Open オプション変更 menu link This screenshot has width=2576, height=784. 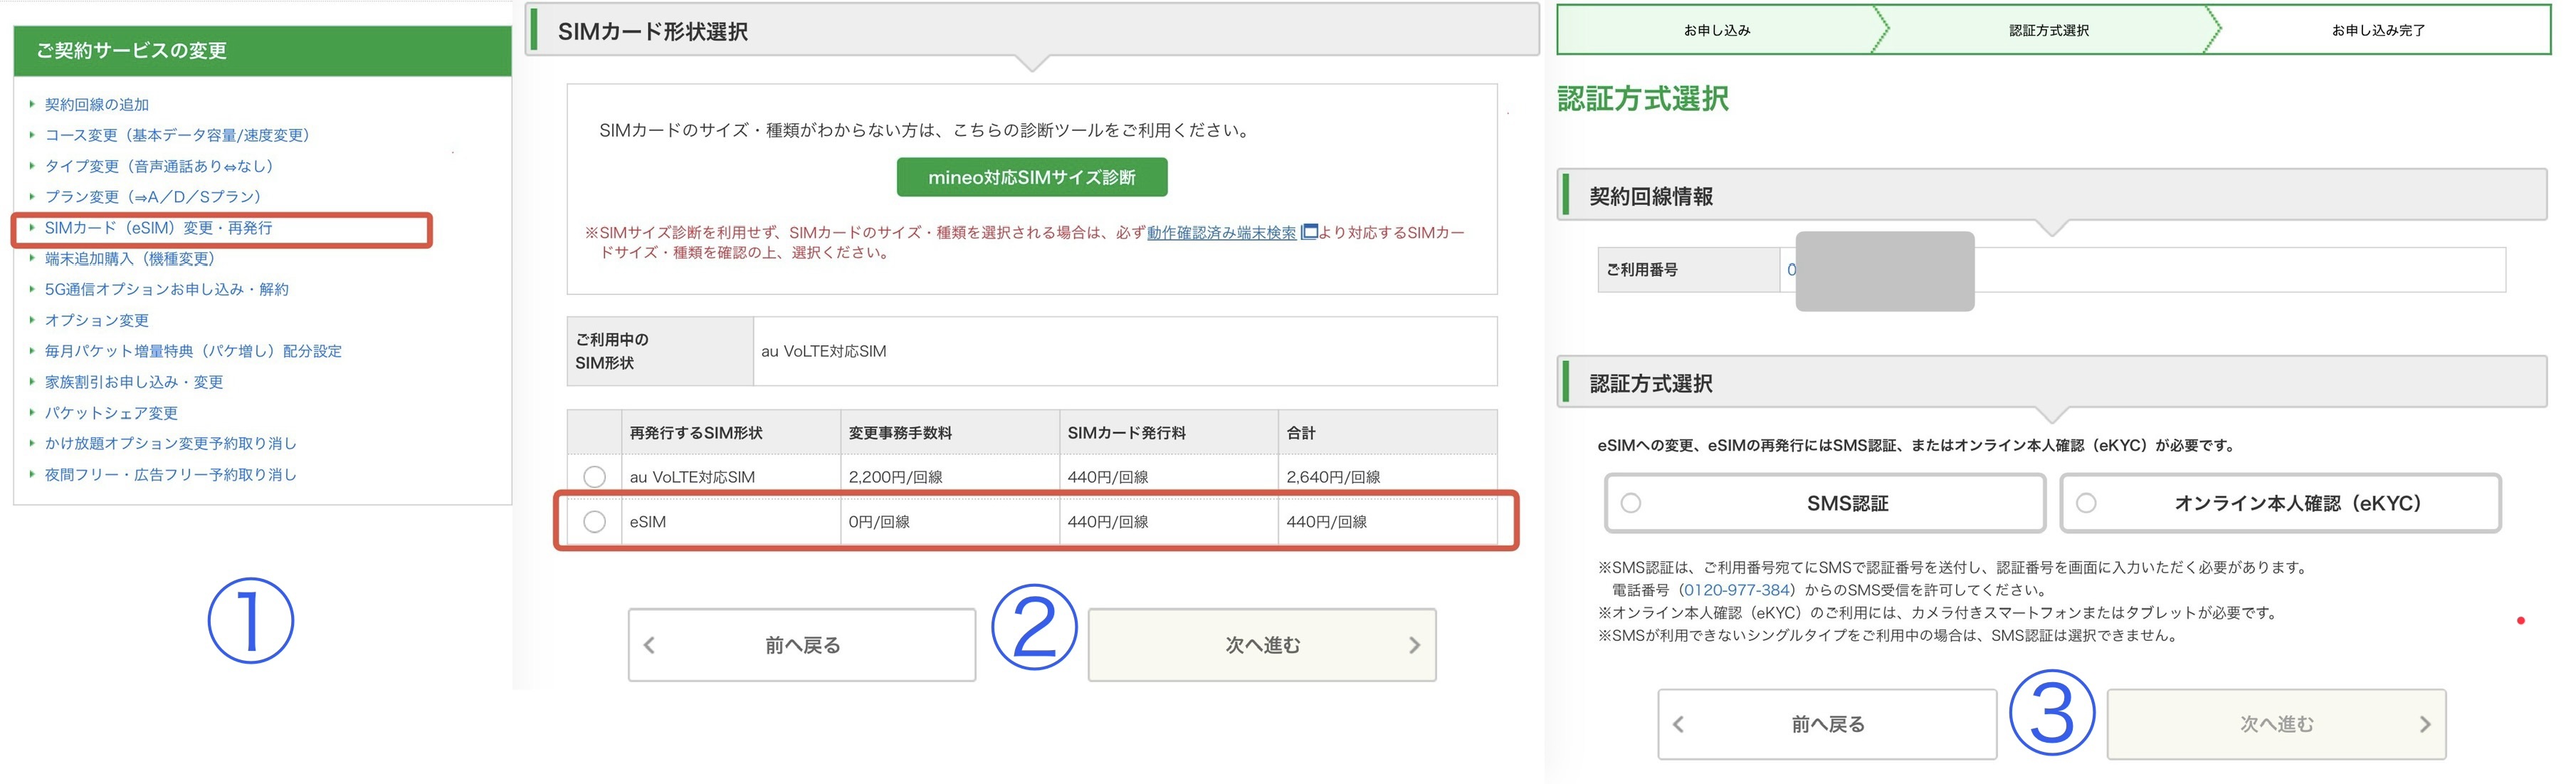96,320
